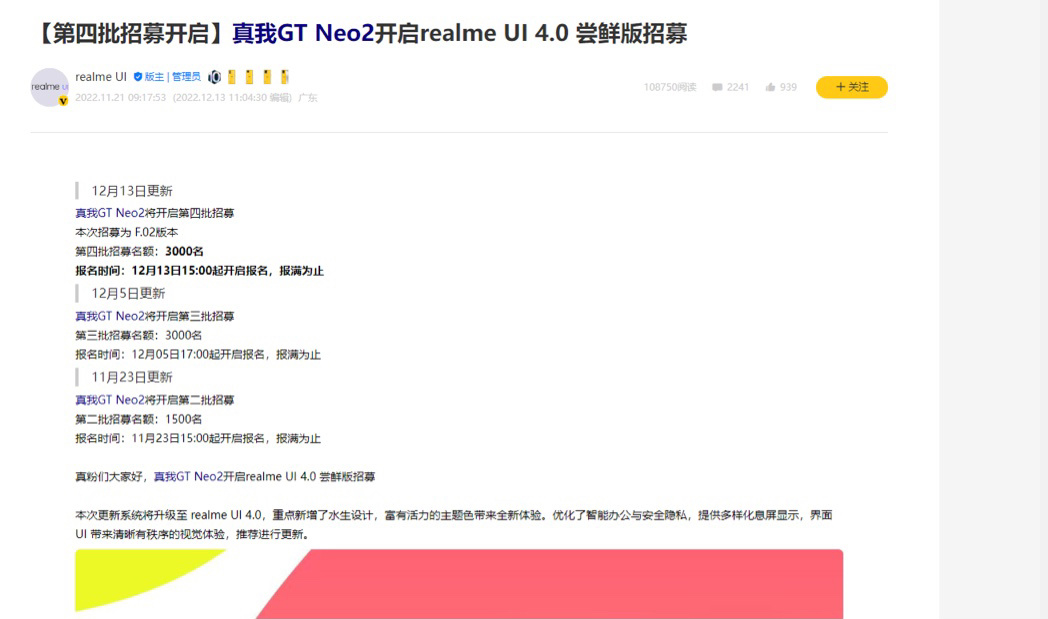Click the edit time 2022.12.13 11:04:30 编辑

(x=232, y=98)
